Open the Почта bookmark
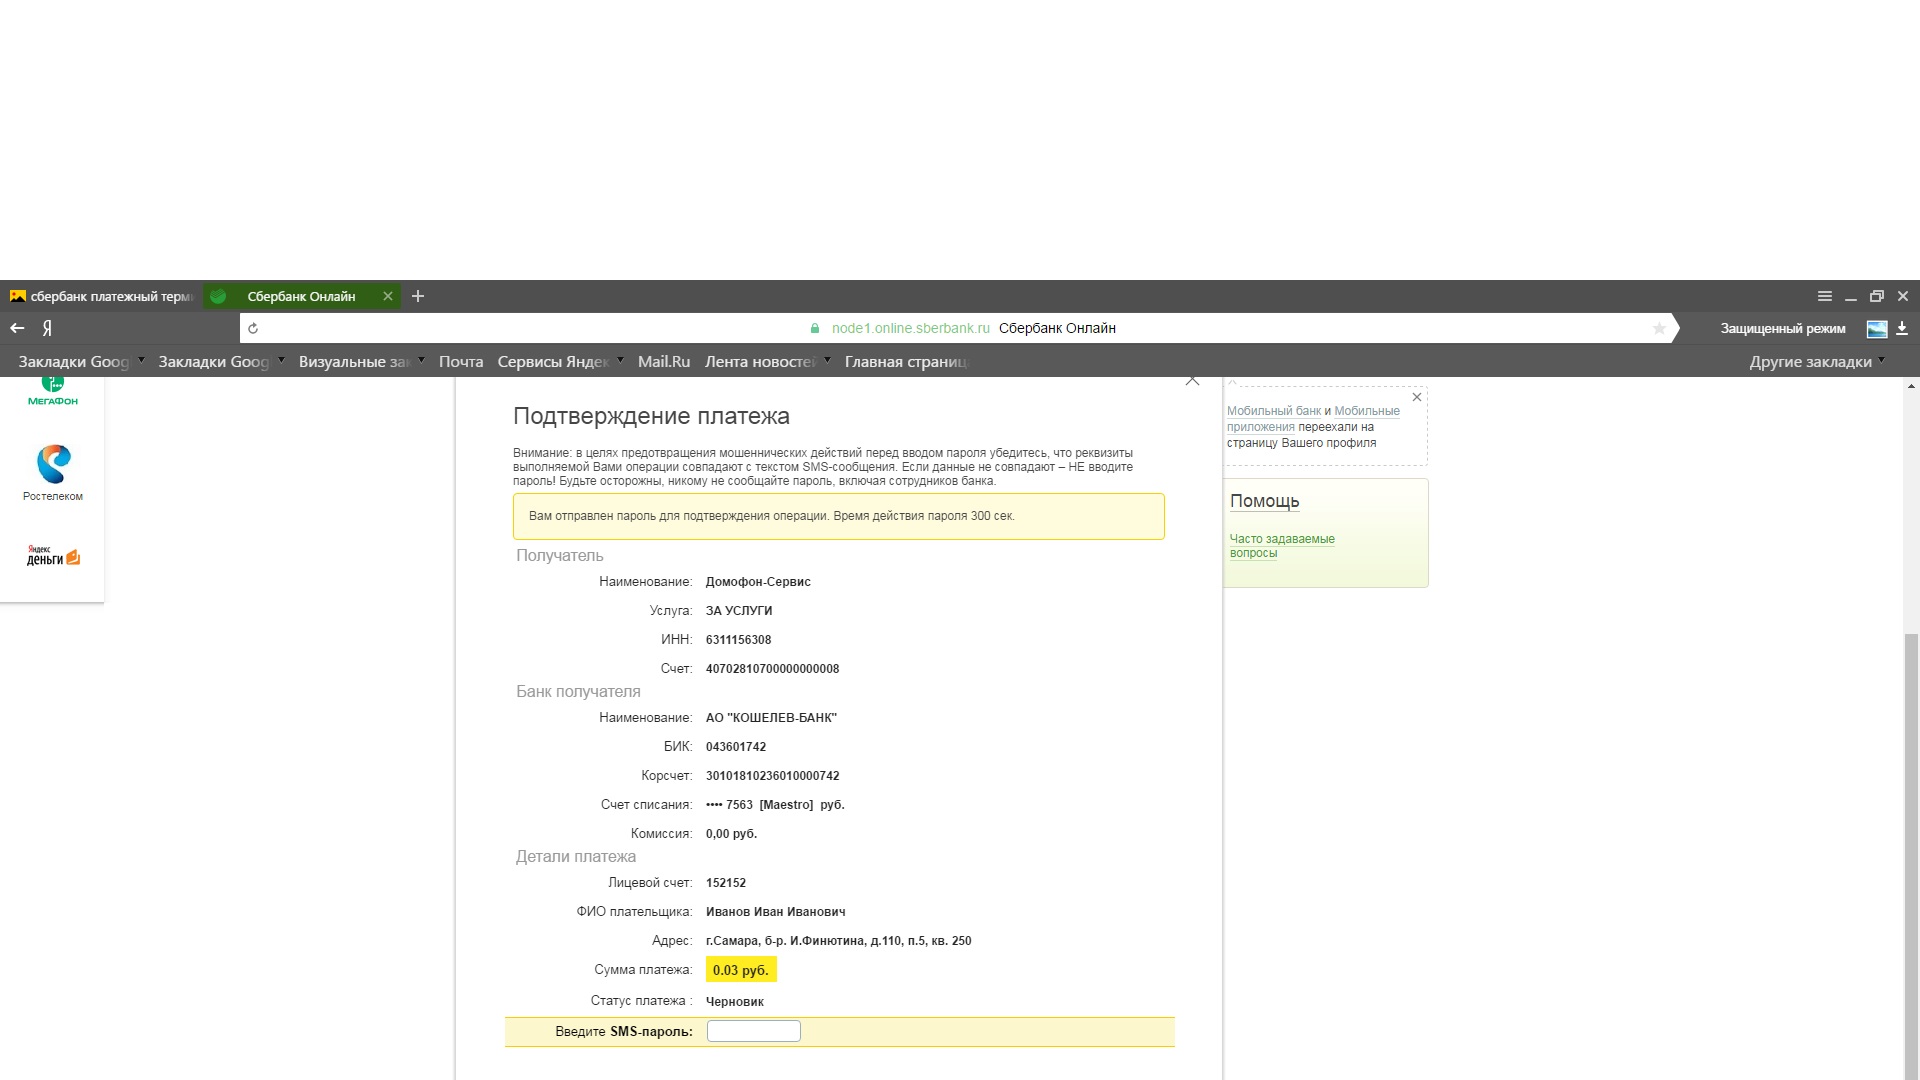This screenshot has height=1080, width=1920. (460, 362)
